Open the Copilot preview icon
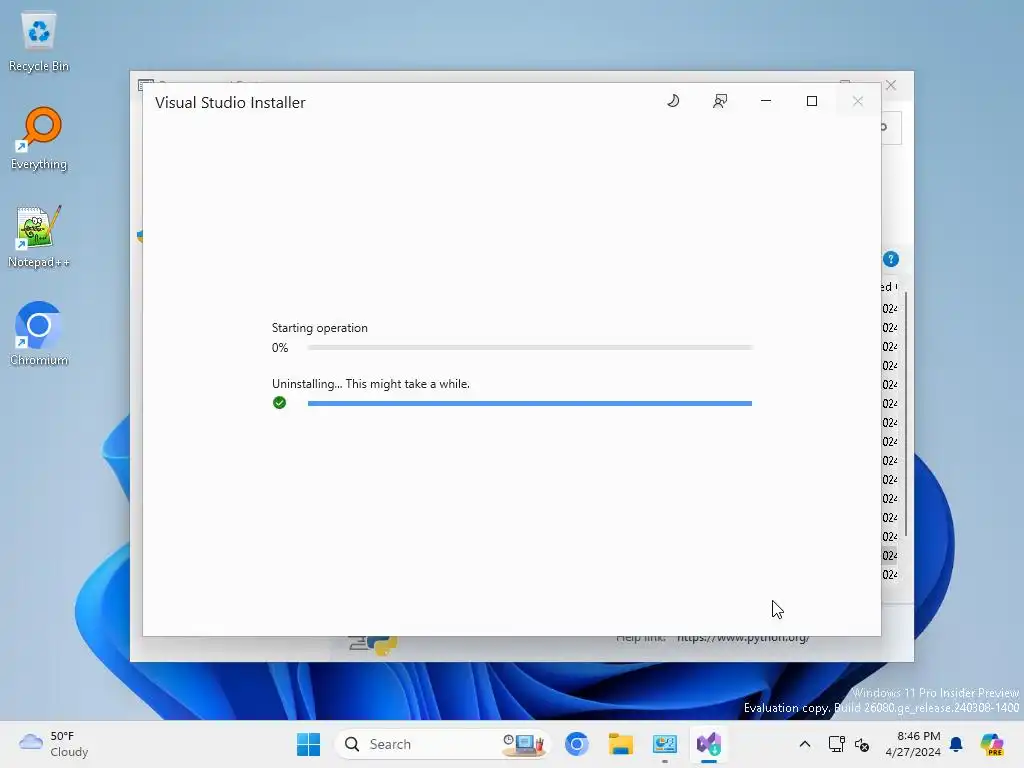 tap(992, 744)
